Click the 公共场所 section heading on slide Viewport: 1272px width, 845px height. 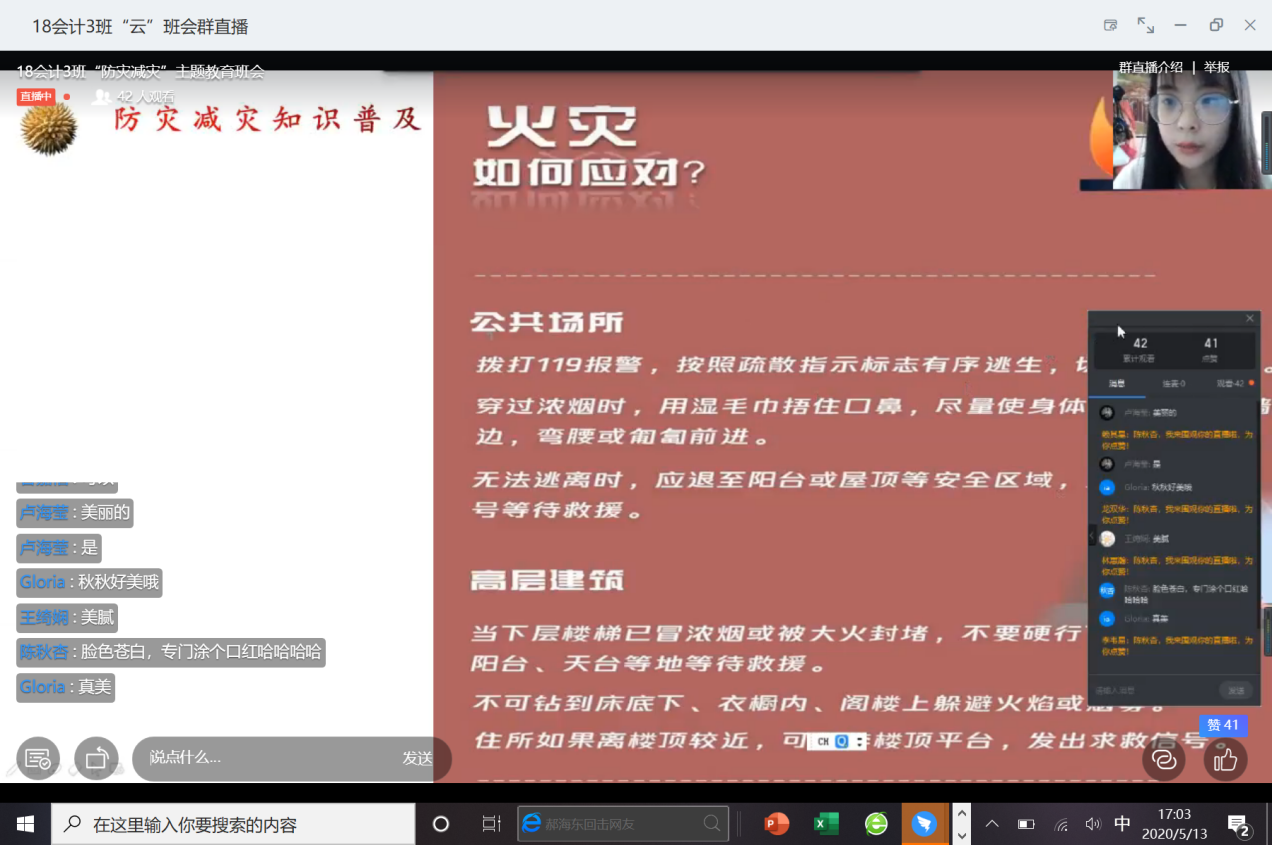(x=547, y=322)
